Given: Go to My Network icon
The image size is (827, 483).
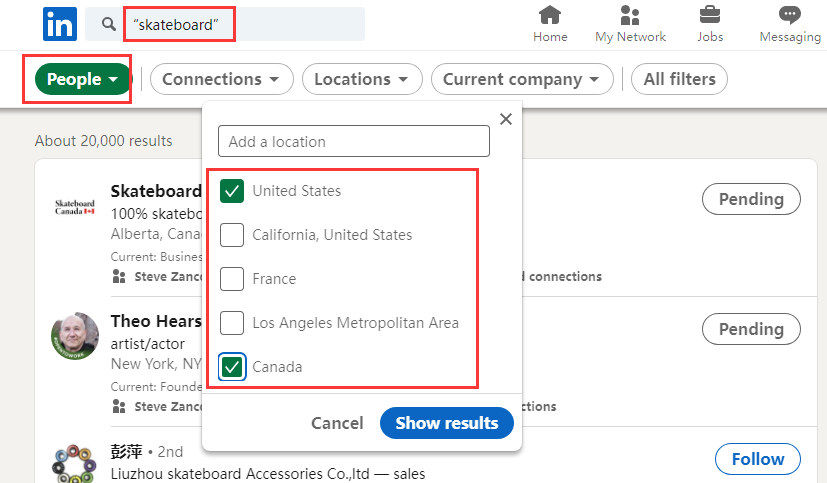Looking at the screenshot, I should click(630, 16).
